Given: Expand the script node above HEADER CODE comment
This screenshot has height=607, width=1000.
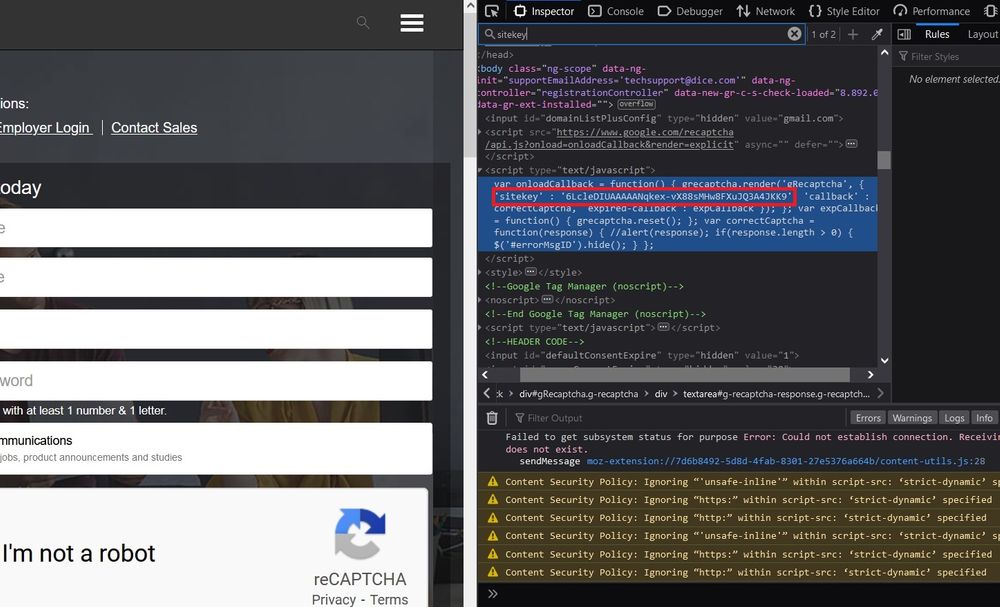Looking at the screenshot, I should [480, 328].
